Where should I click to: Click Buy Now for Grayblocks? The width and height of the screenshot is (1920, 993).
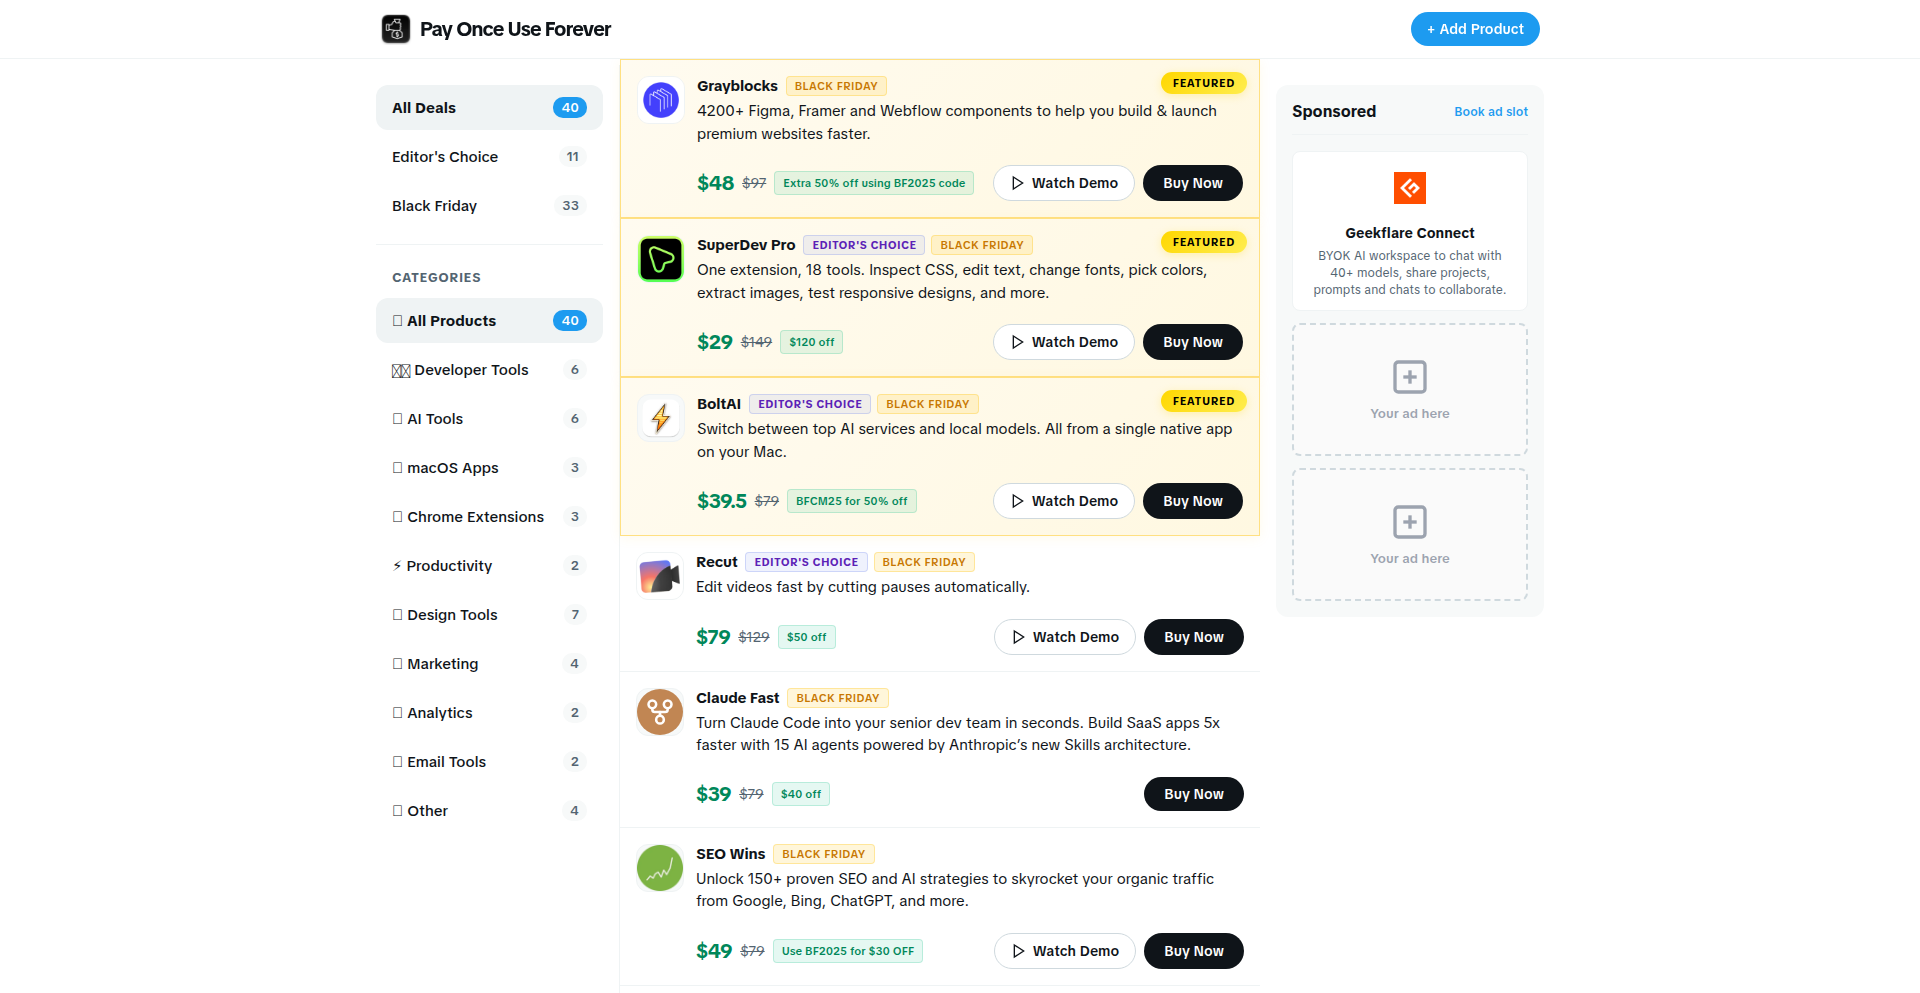[1192, 183]
